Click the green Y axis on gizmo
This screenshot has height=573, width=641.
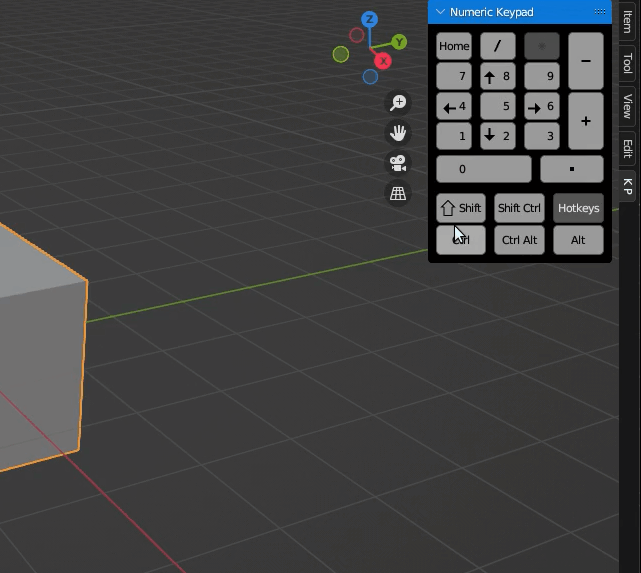[399, 42]
